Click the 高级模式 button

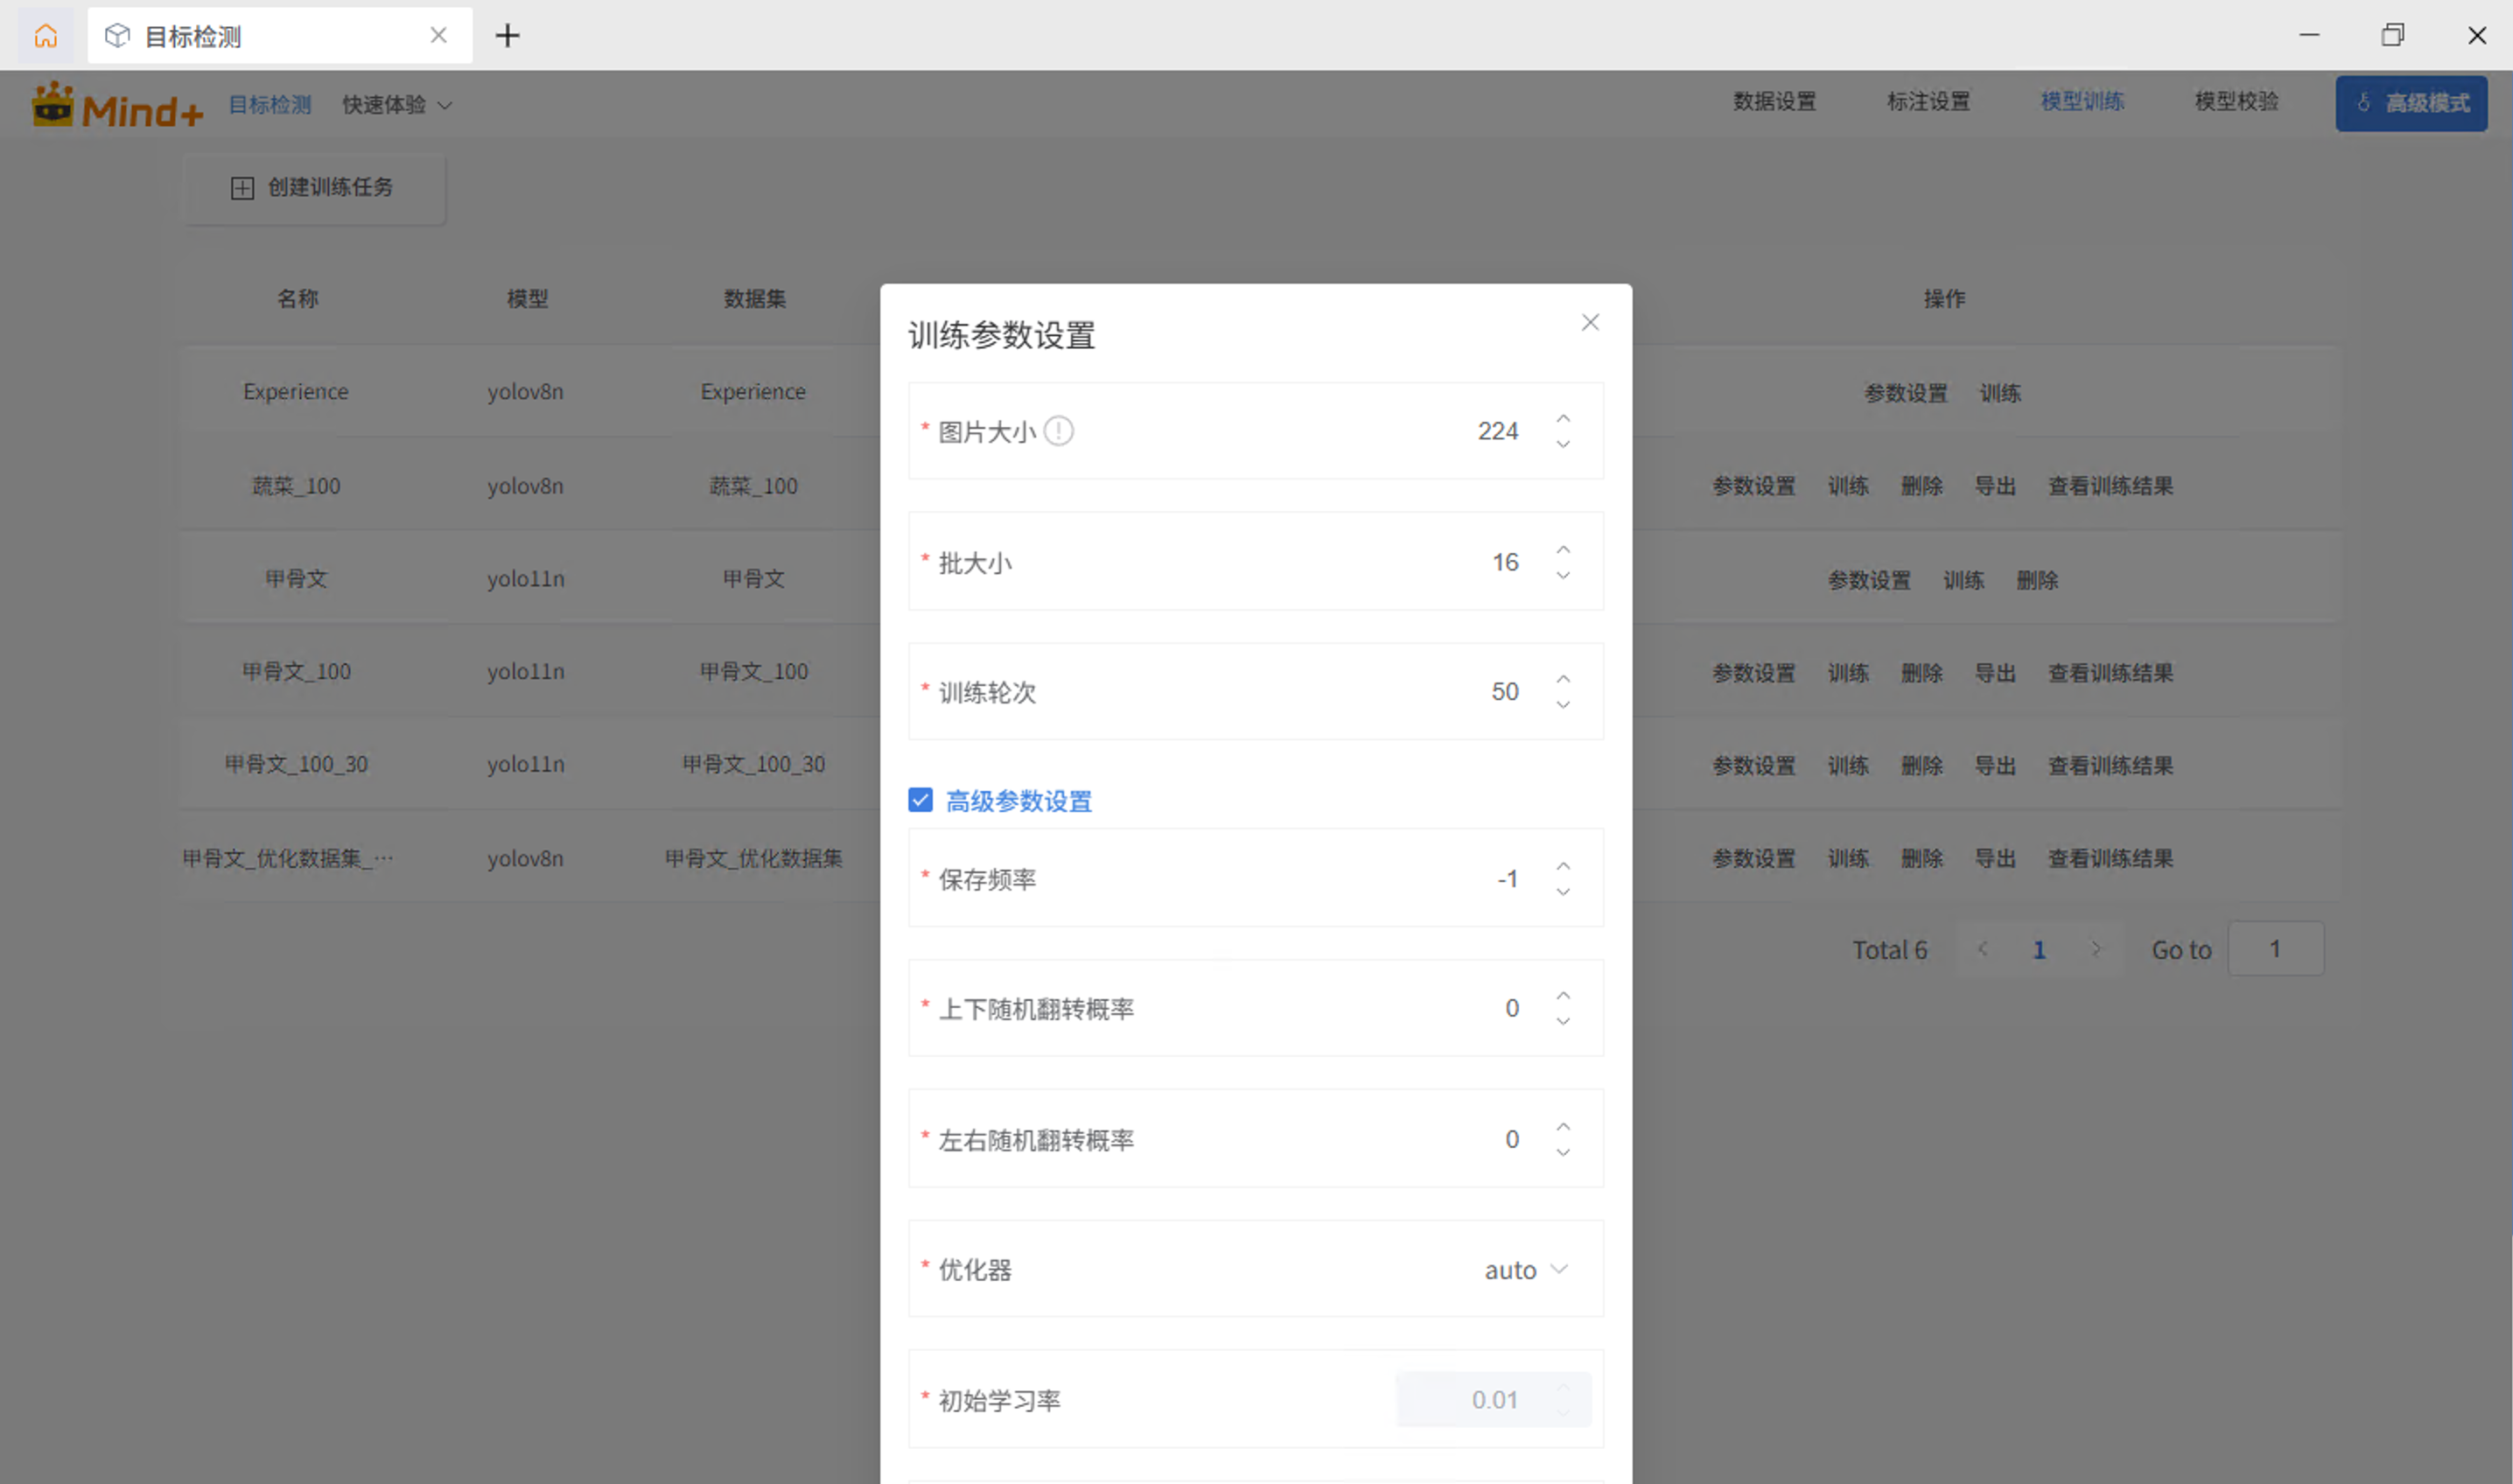(2411, 103)
